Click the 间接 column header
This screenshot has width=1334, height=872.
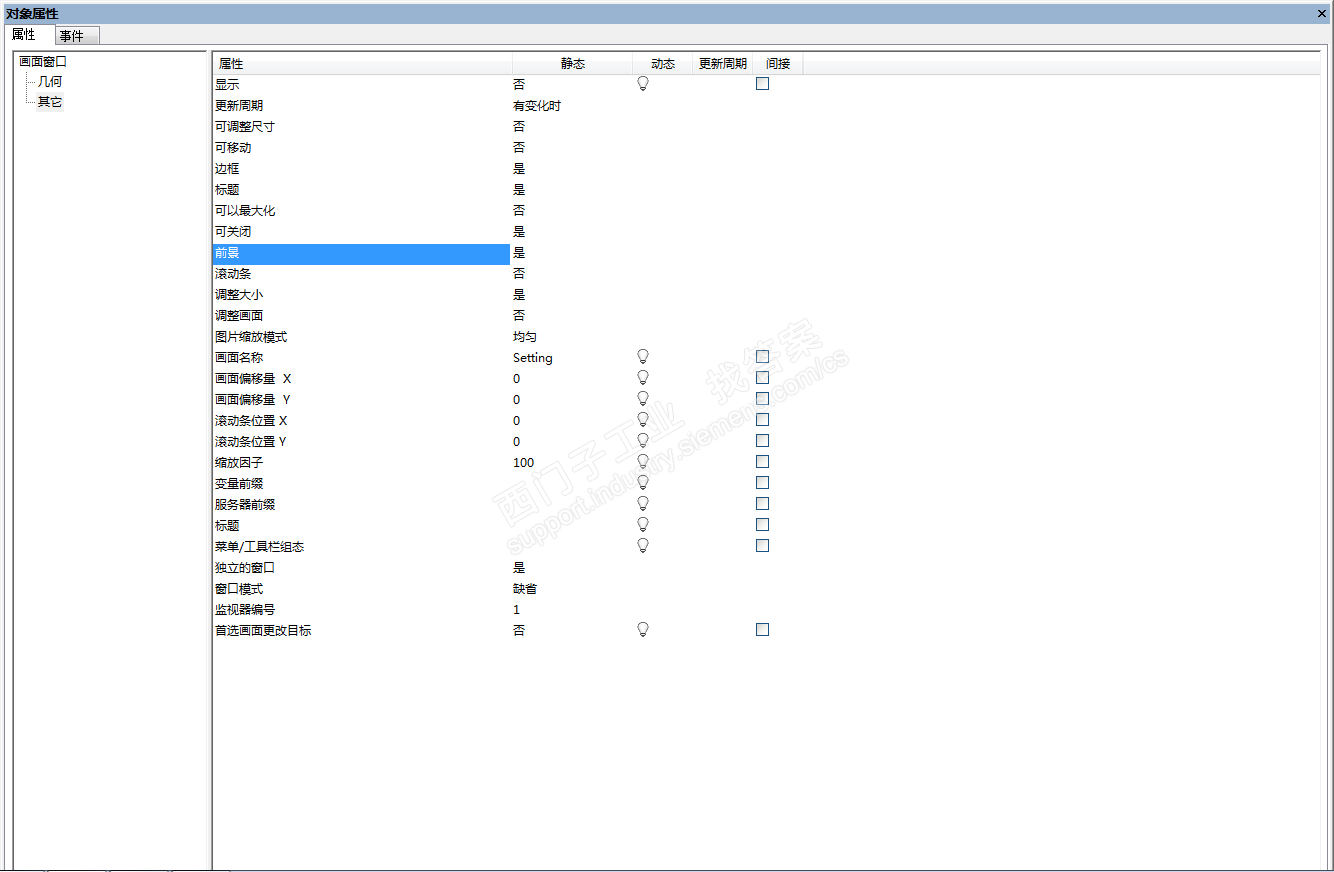tap(778, 64)
